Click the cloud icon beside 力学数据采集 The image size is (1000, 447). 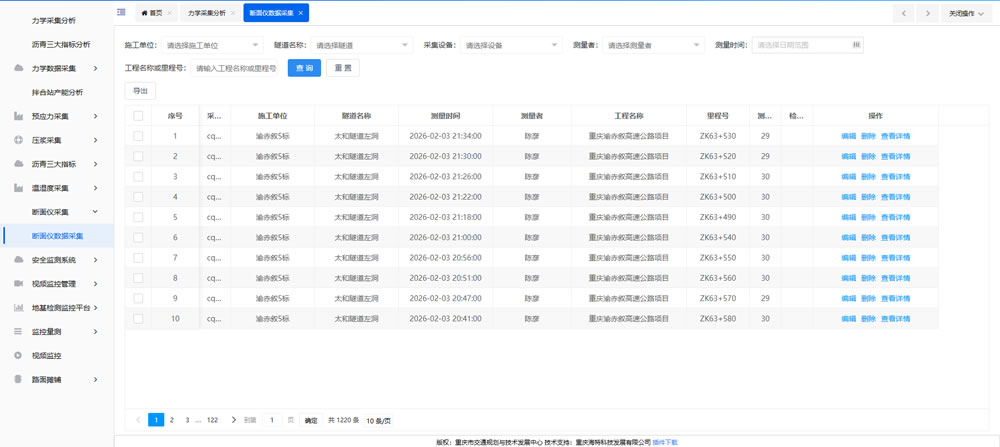click(18, 68)
